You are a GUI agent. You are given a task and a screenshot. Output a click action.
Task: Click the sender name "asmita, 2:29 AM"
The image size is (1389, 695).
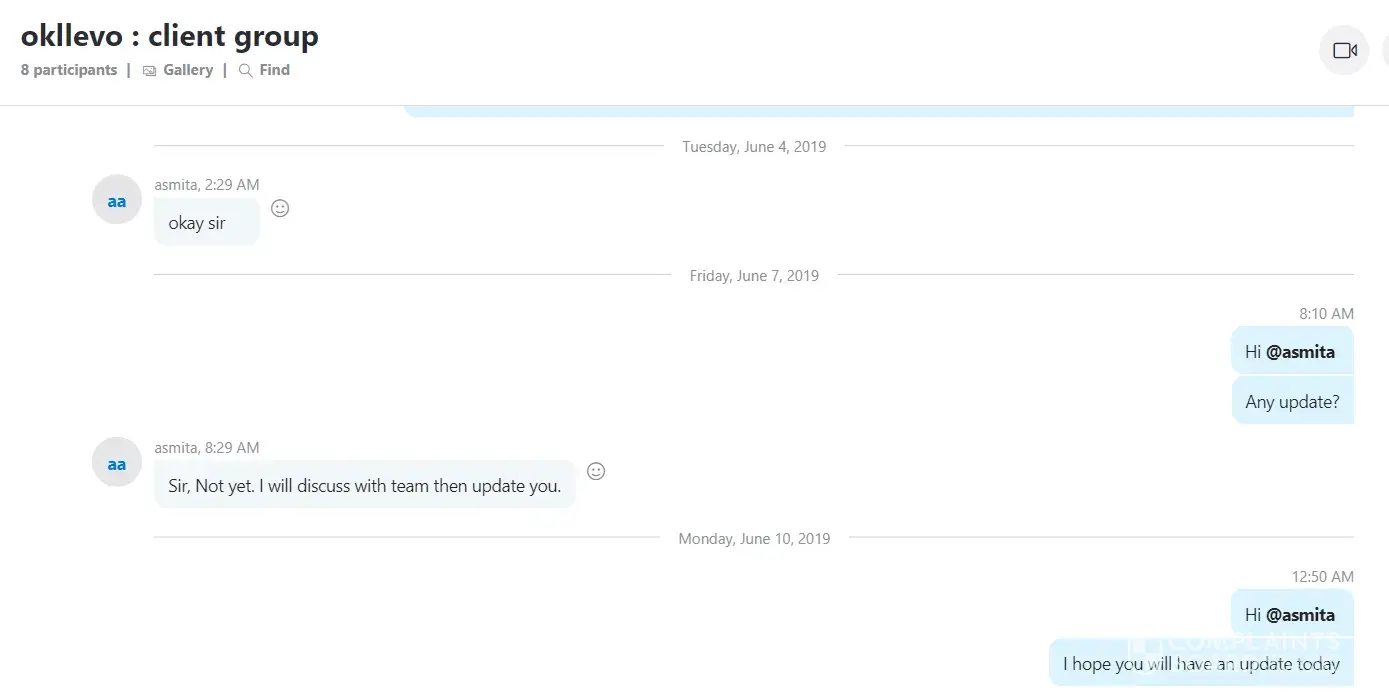point(207,185)
